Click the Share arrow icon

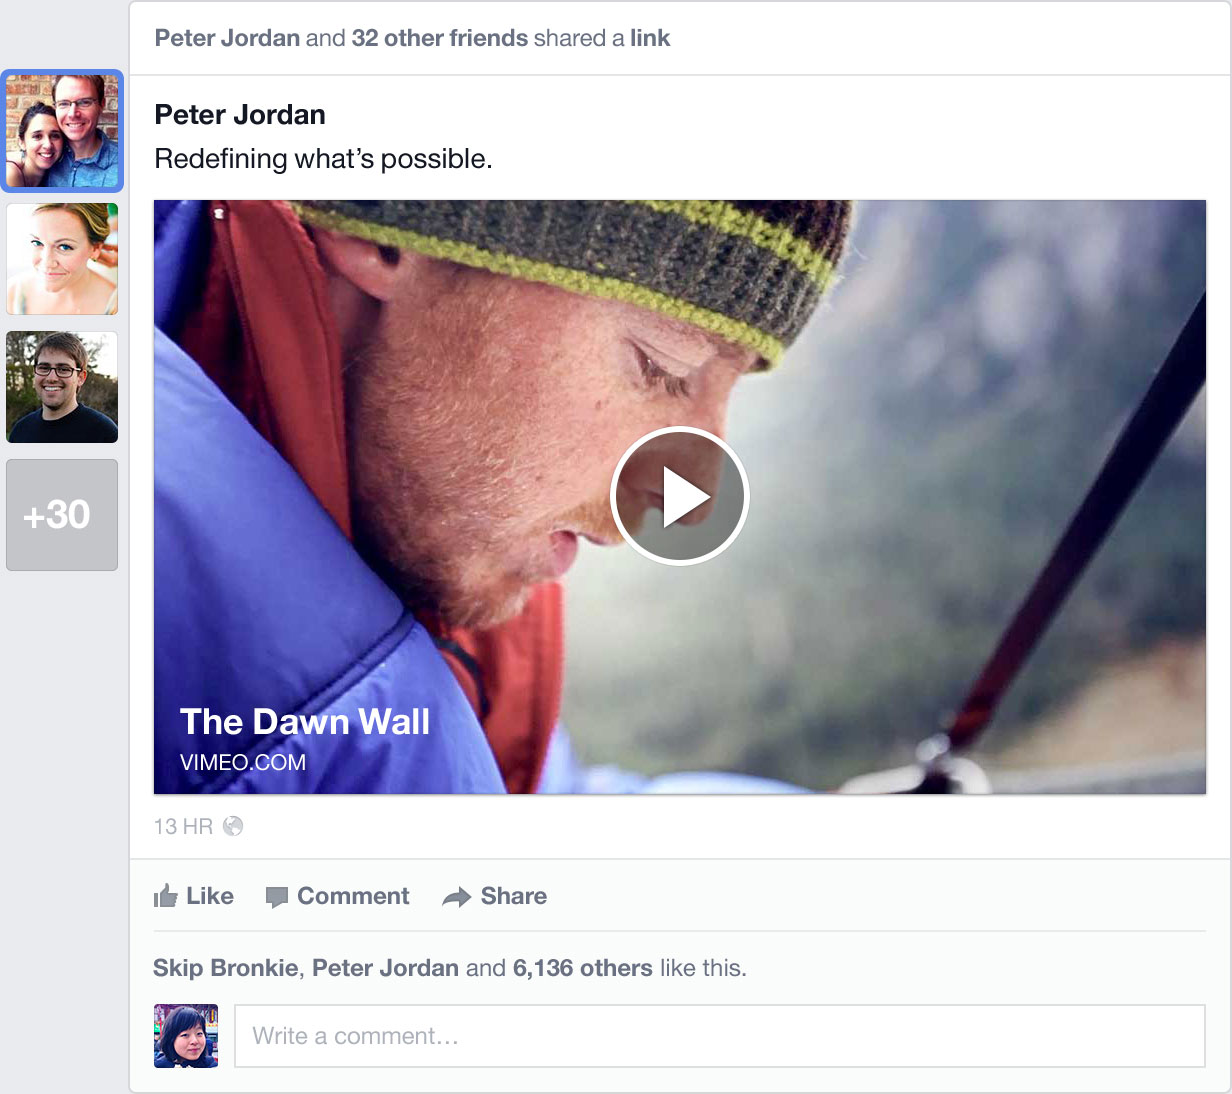point(456,896)
